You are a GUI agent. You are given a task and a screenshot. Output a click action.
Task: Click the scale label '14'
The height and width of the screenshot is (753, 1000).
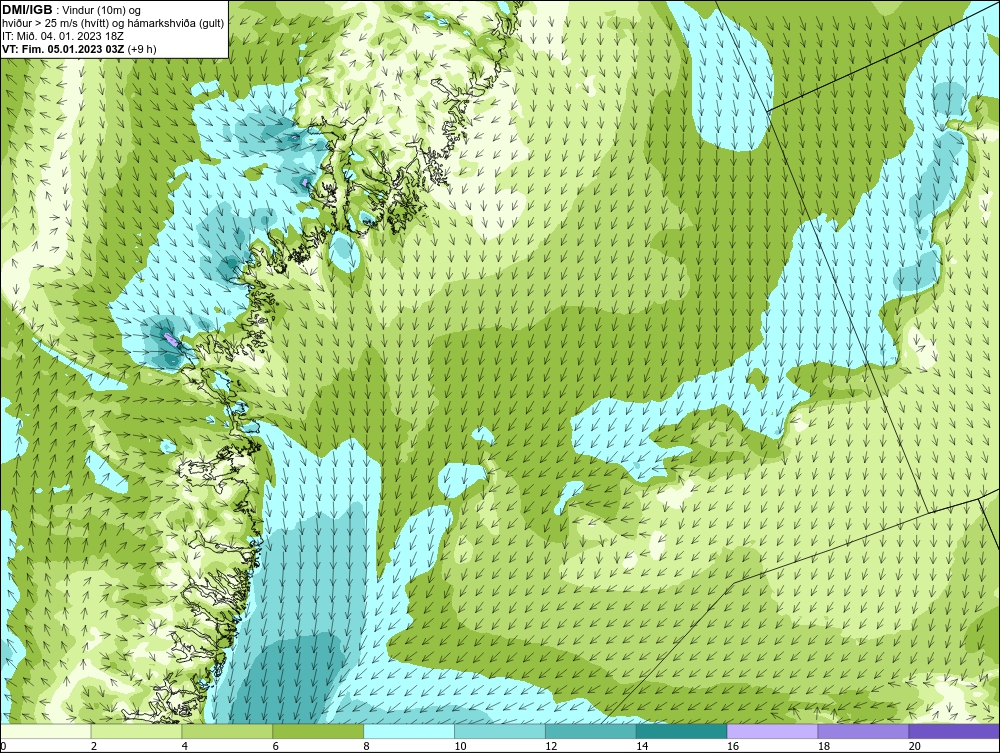[x=642, y=746]
